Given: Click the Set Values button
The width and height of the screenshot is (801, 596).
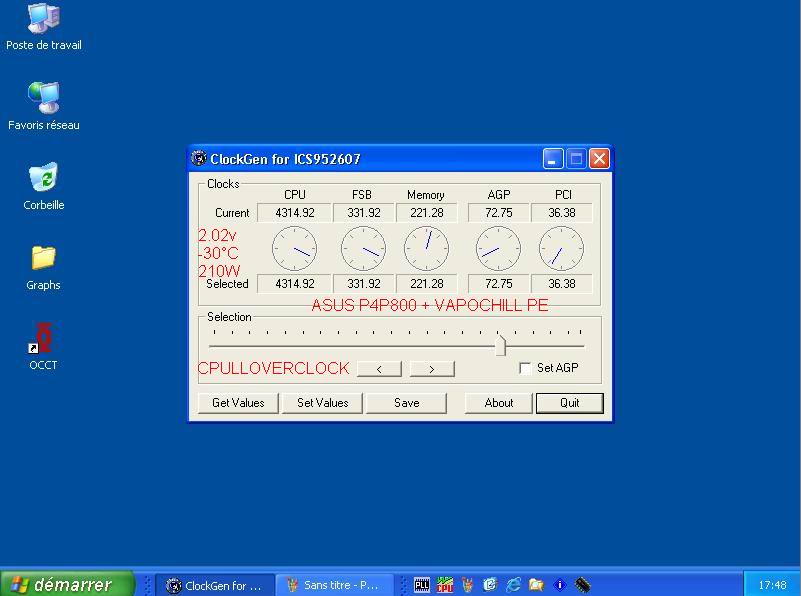Looking at the screenshot, I should [322, 403].
